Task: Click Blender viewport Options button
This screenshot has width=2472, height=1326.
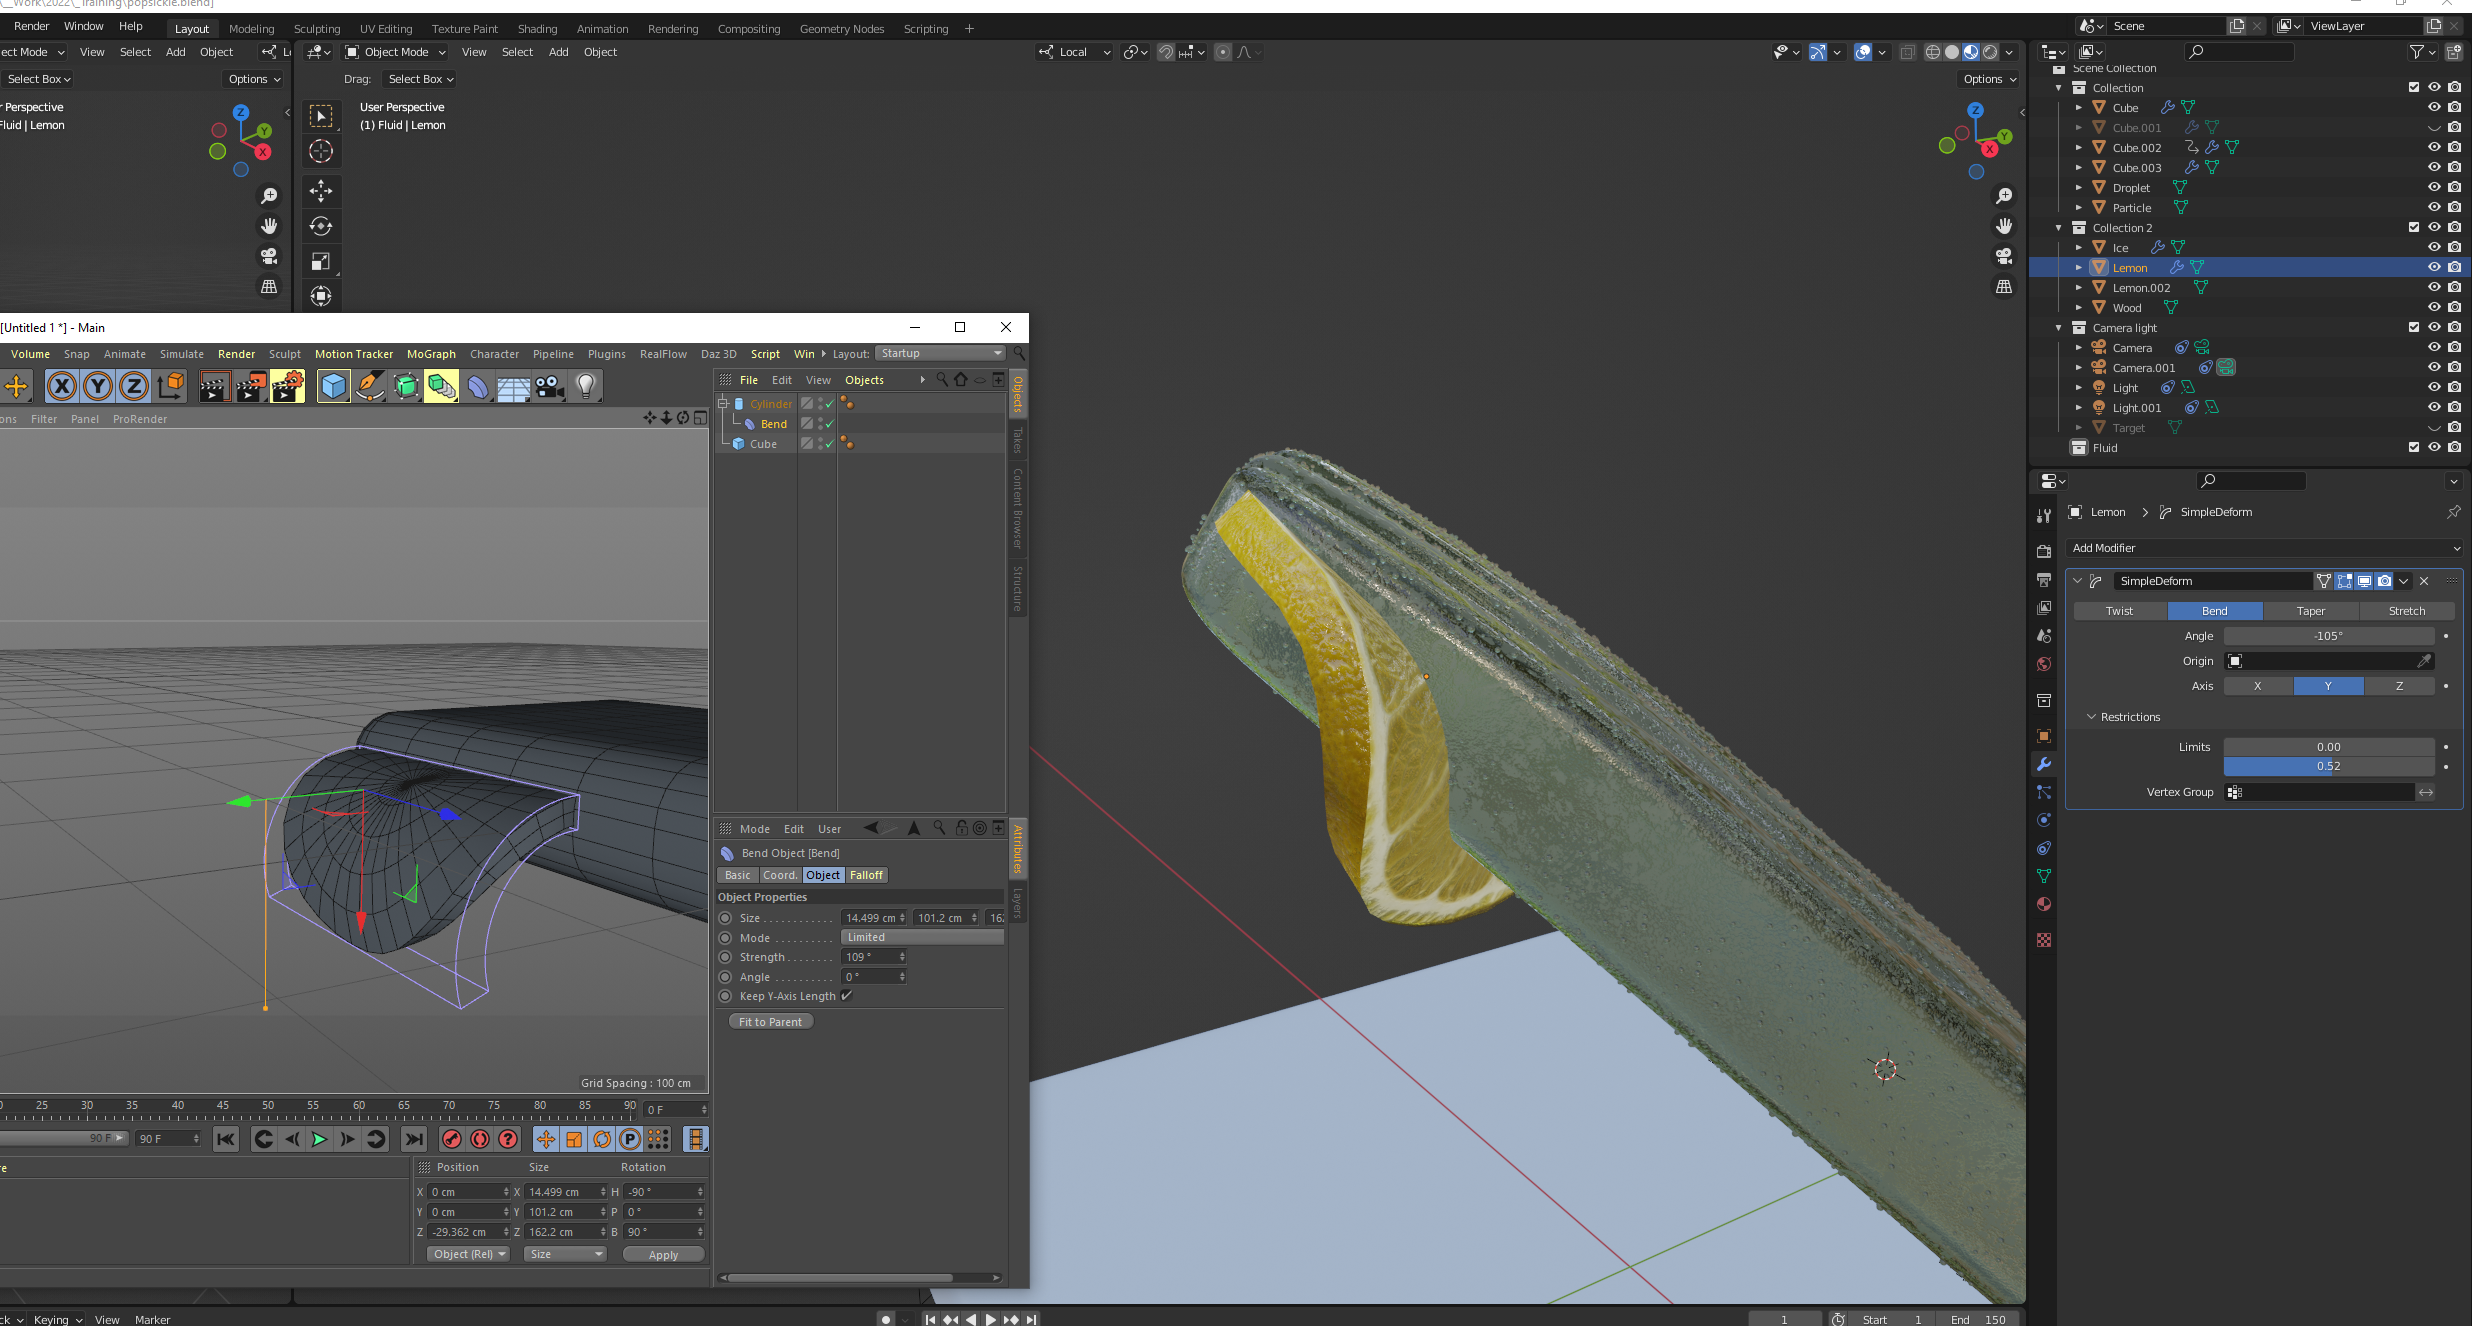Action: point(1989,79)
